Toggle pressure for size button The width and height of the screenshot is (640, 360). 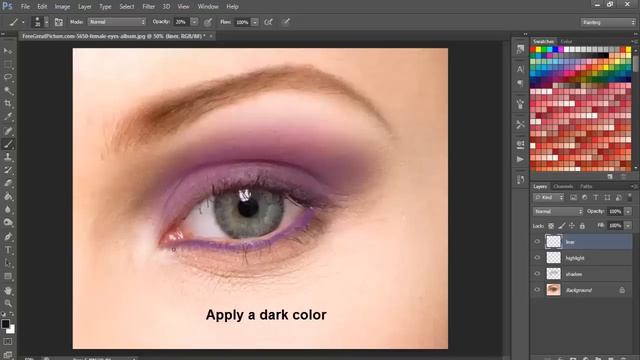tap(286, 22)
